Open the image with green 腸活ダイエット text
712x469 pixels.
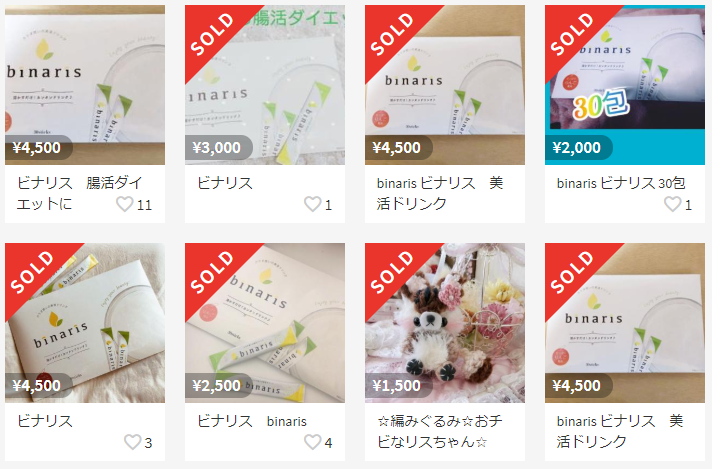[265, 85]
